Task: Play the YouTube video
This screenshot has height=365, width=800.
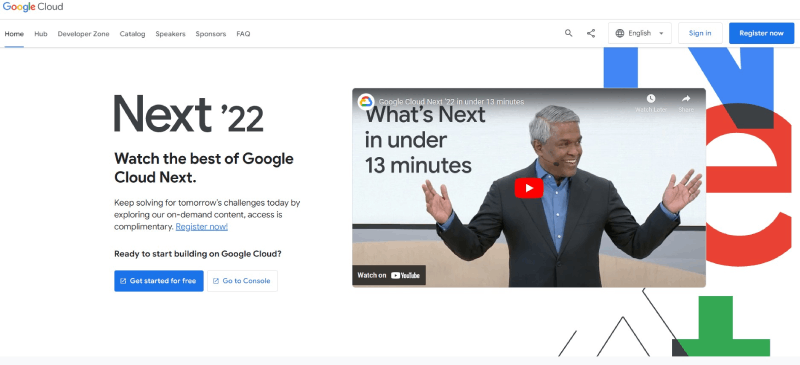Action: point(529,188)
